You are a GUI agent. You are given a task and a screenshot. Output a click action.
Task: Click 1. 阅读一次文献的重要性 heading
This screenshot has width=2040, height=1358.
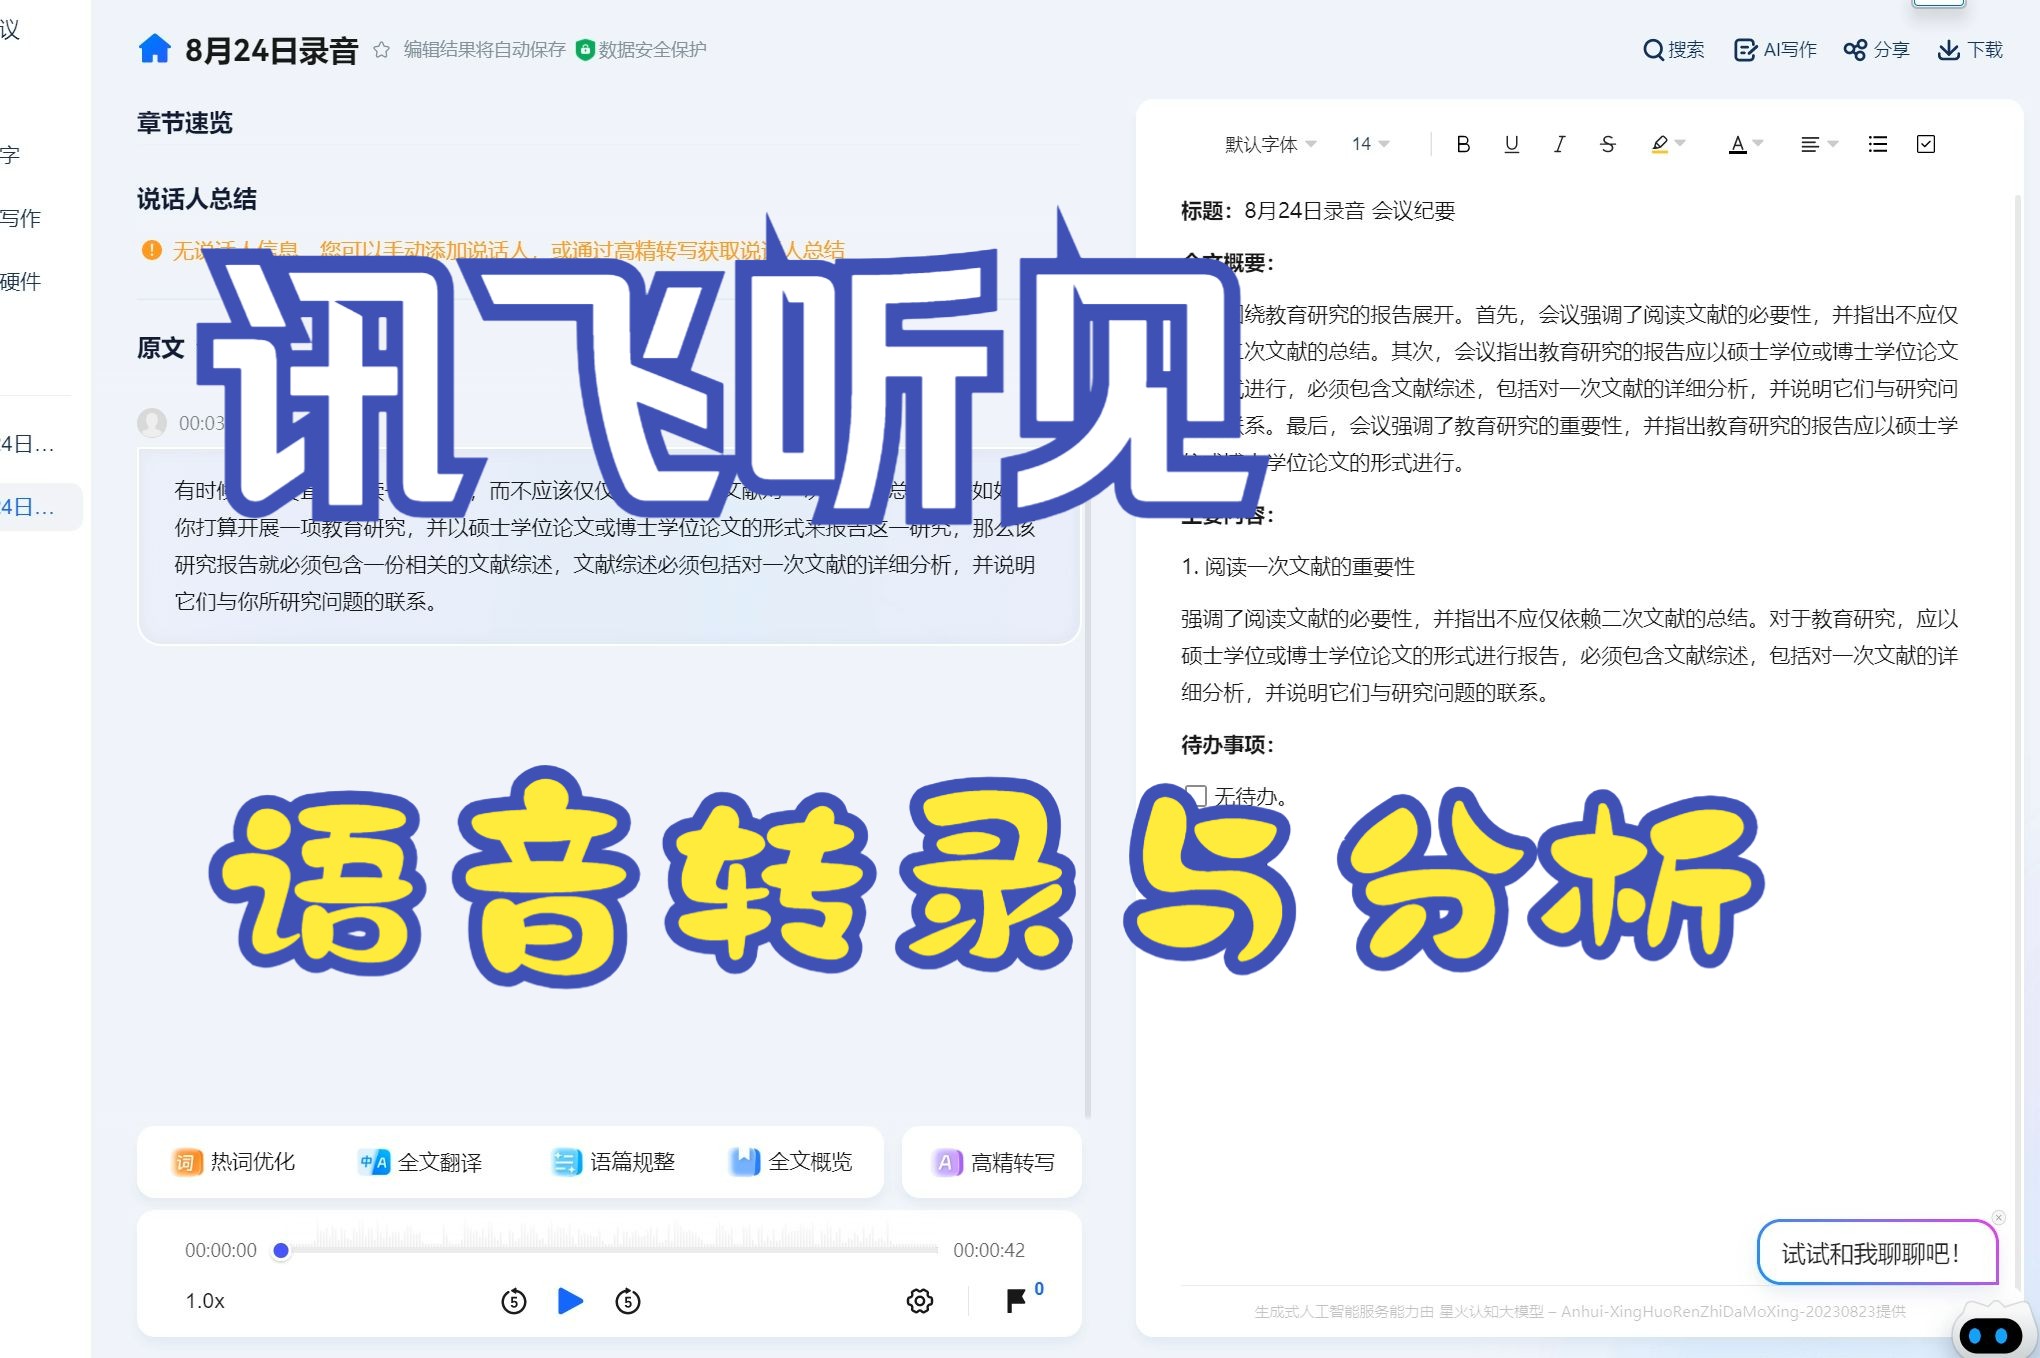(1298, 567)
